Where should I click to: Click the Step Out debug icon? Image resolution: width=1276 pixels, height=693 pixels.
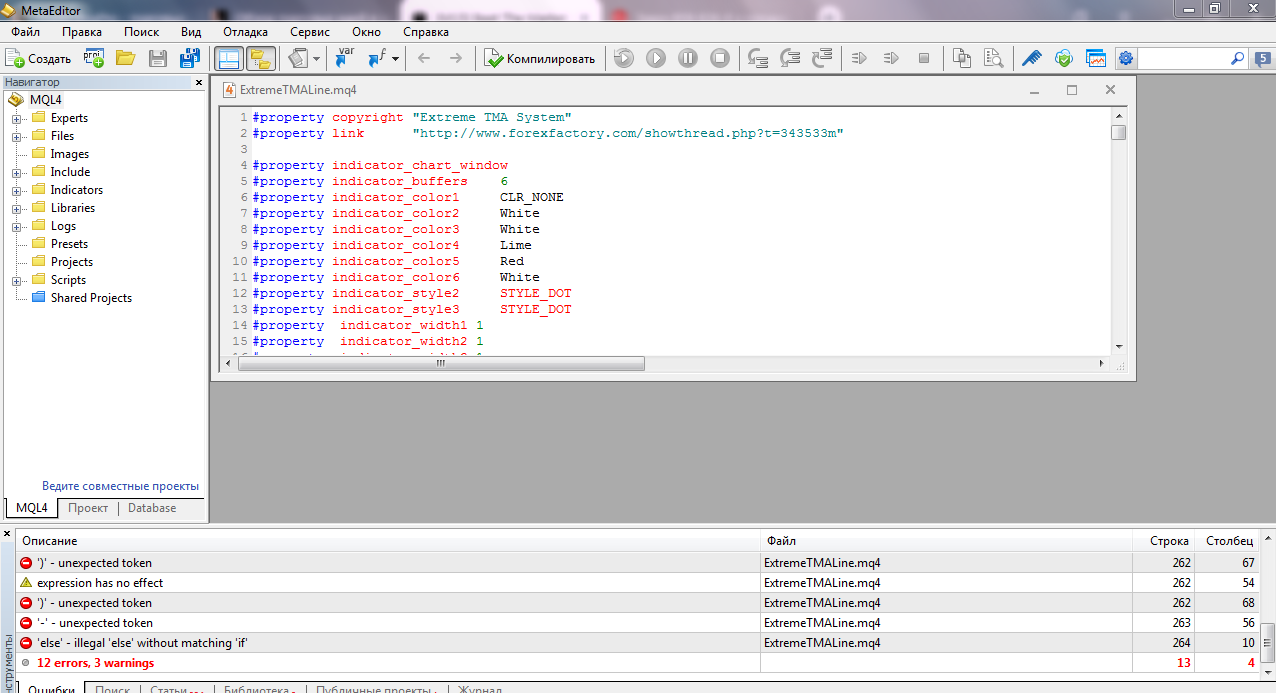click(822, 58)
